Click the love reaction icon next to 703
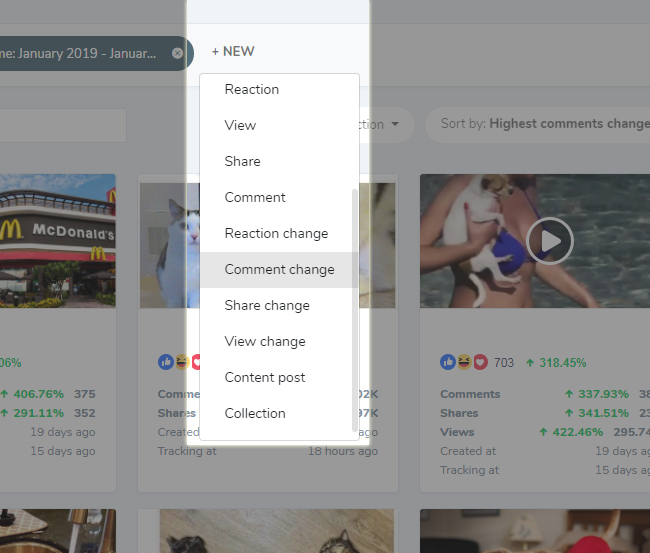Viewport: 650px width, 553px height. (x=480, y=362)
